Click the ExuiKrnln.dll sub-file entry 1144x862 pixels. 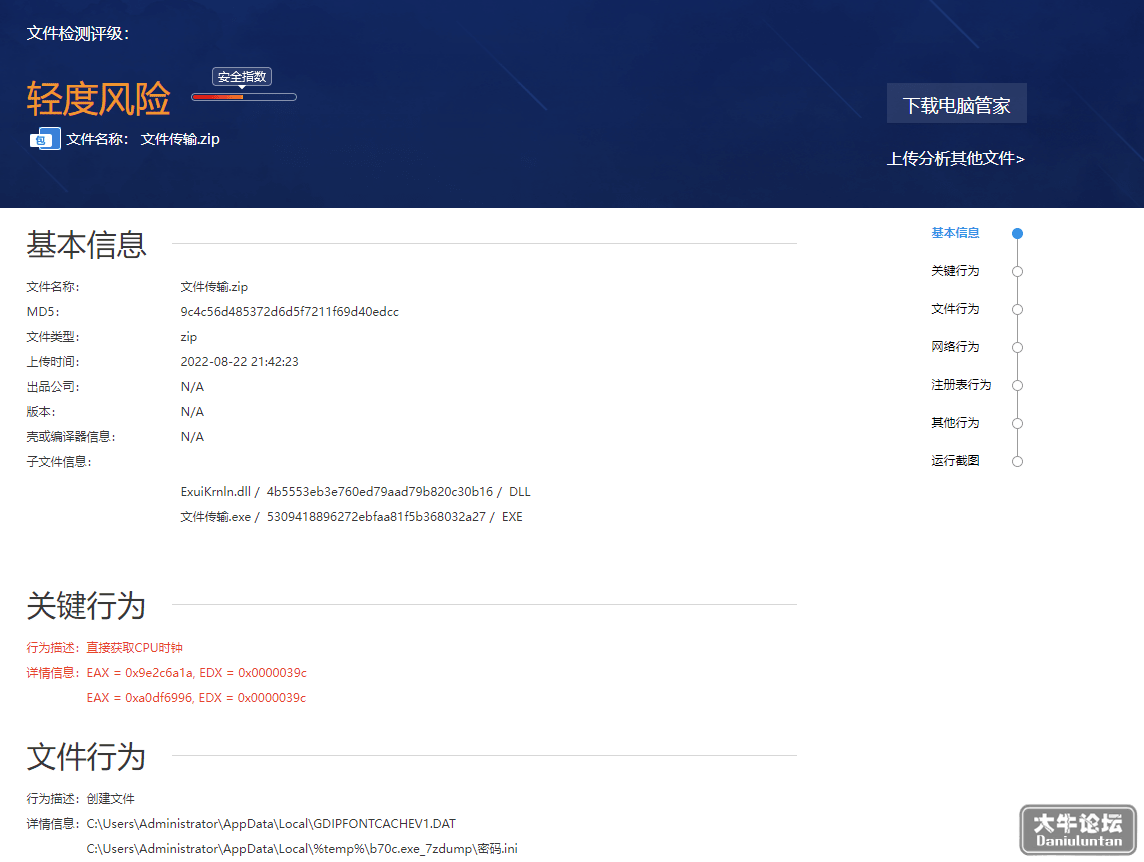(x=355, y=492)
